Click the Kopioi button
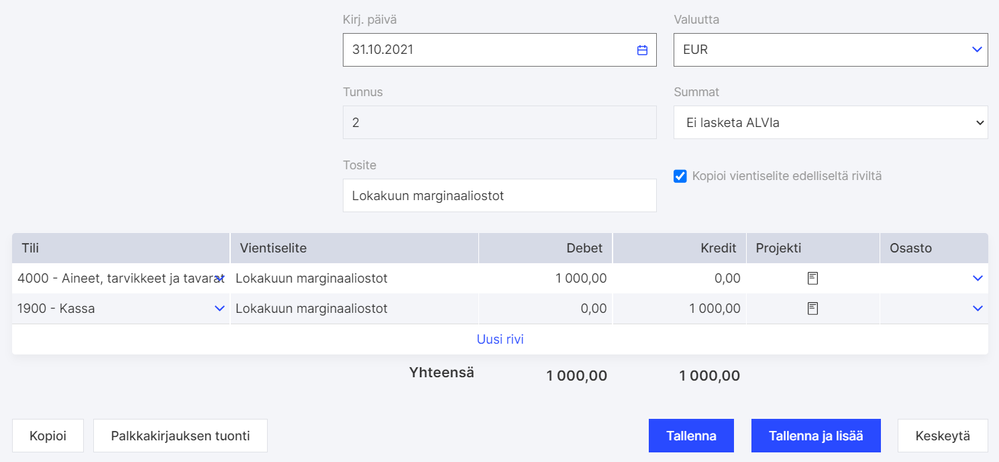999x462 pixels. [48, 436]
